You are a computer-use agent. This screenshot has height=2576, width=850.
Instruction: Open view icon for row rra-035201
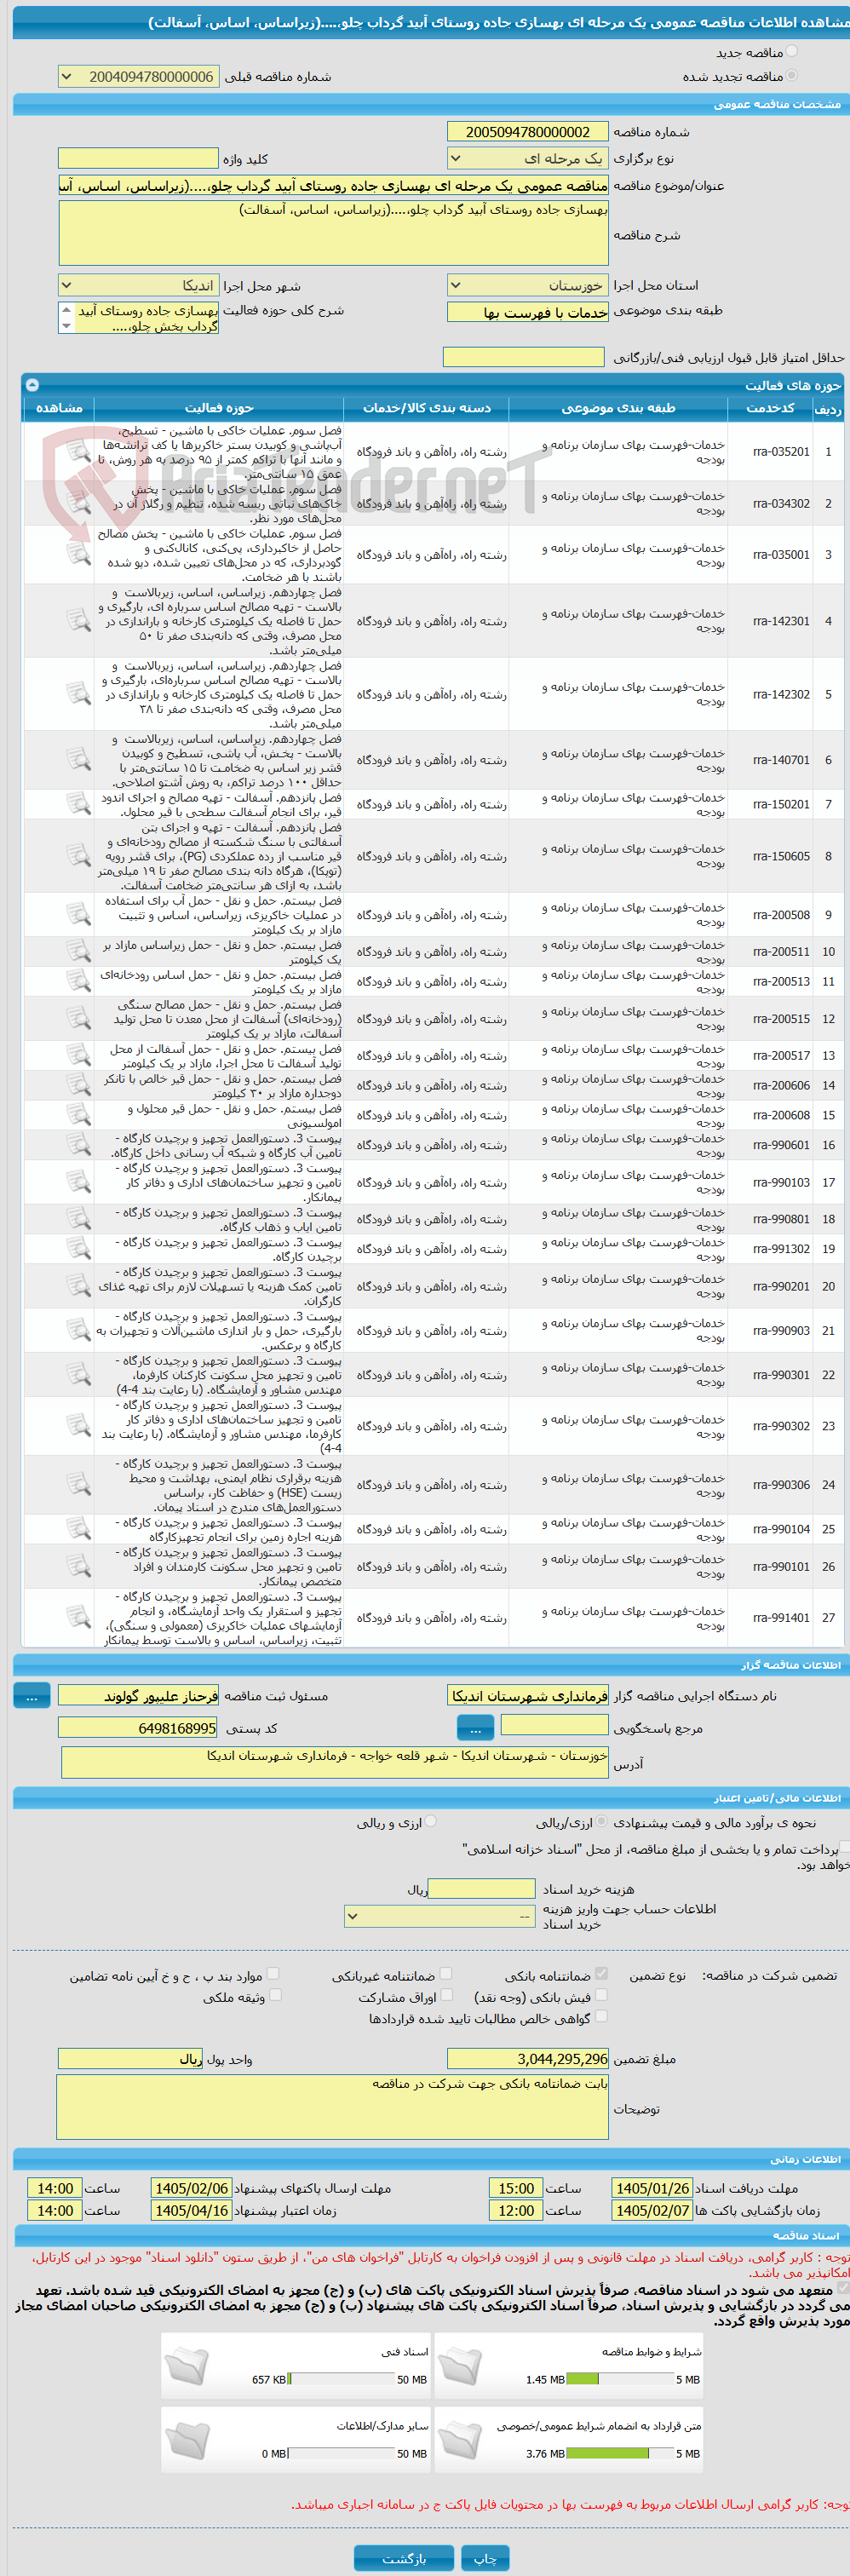(x=78, y=451)
